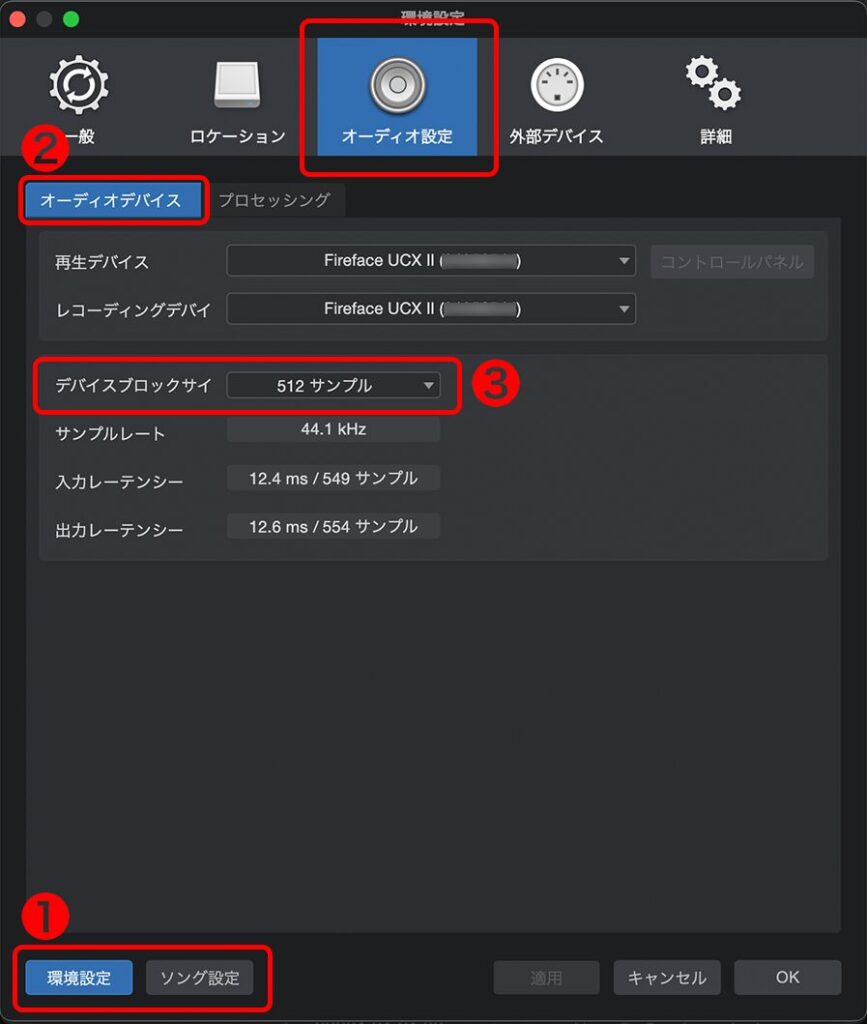The image size is (867, 1024).
Task: Confirm with the OK button
Action: 787,977
